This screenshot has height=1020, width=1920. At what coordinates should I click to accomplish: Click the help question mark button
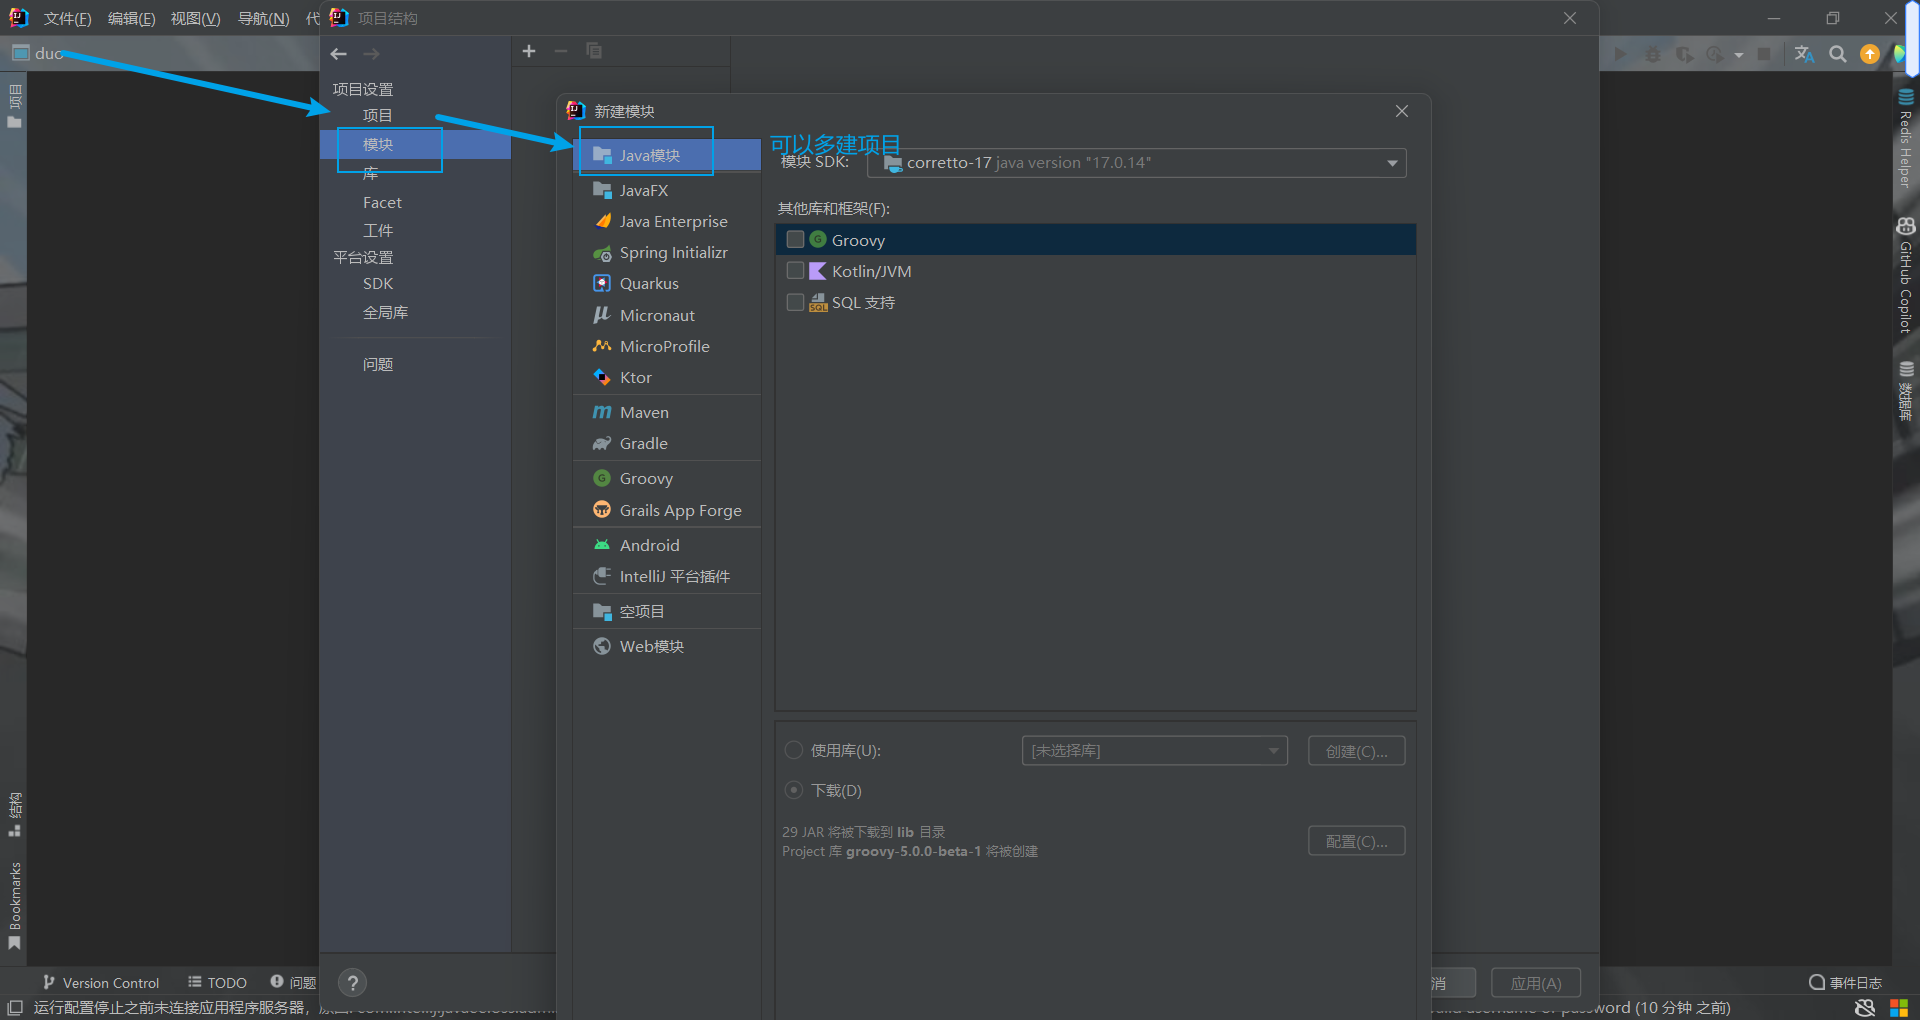352,983
